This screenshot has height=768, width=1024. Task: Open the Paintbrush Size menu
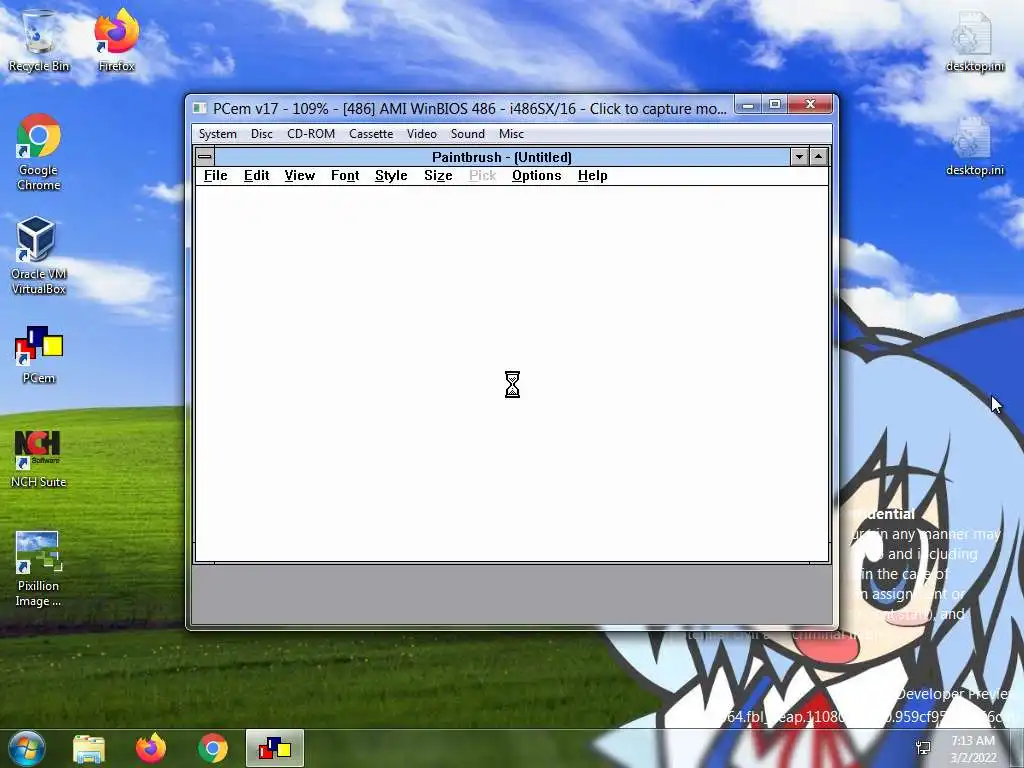point(438,176)
